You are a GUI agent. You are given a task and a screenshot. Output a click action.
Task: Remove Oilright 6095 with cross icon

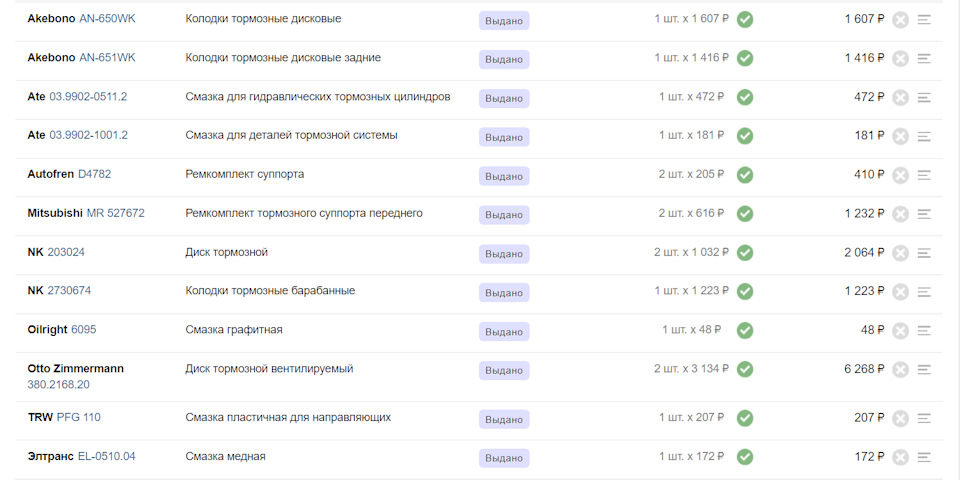click(900, 331)
